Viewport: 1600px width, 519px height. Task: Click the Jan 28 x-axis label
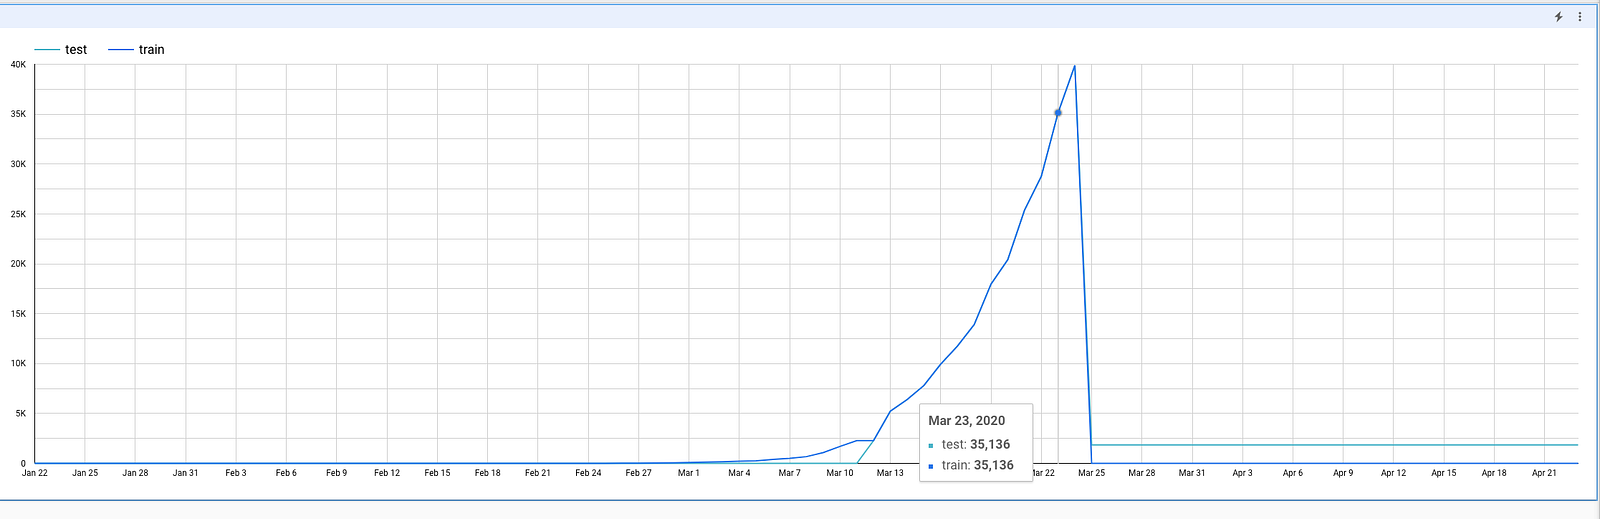135,473
